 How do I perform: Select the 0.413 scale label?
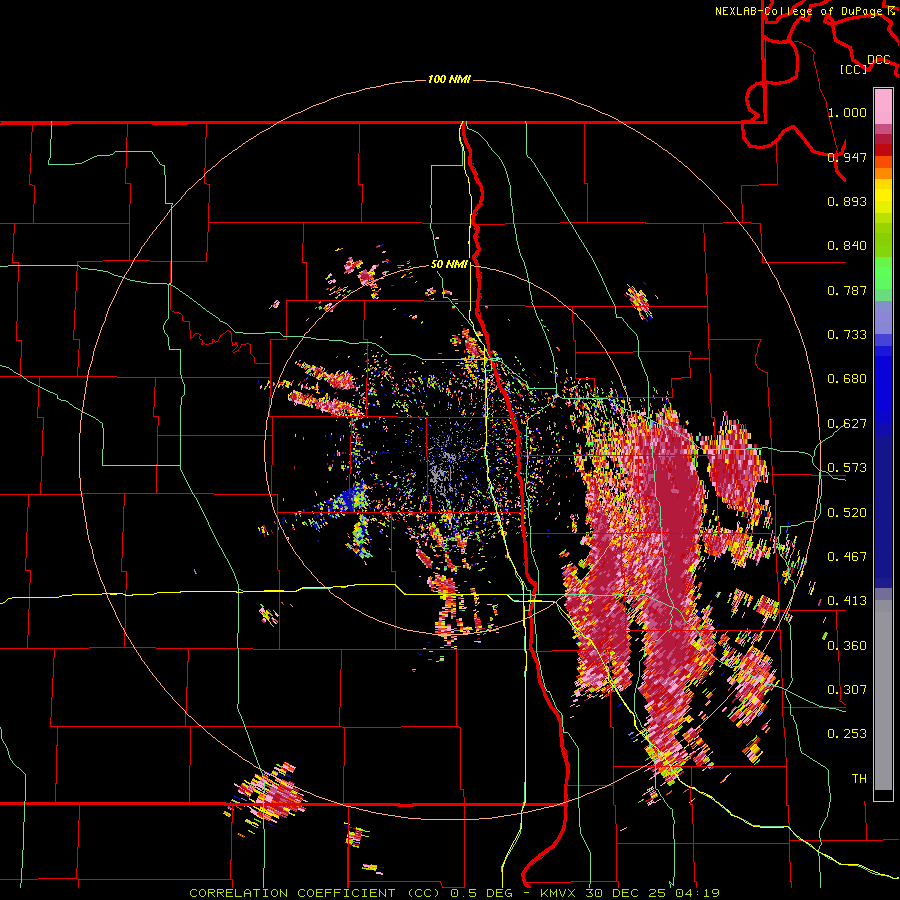coord(847,600)
